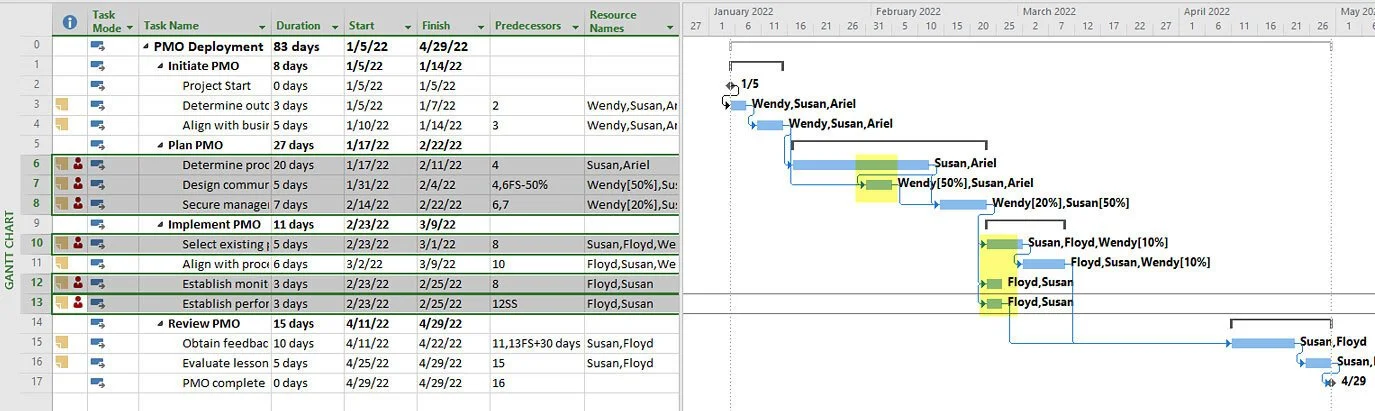The height and width of the screenshot is (411, 1375).
Task: Collapse the Review PMO summary task
Action: point(161,323)
